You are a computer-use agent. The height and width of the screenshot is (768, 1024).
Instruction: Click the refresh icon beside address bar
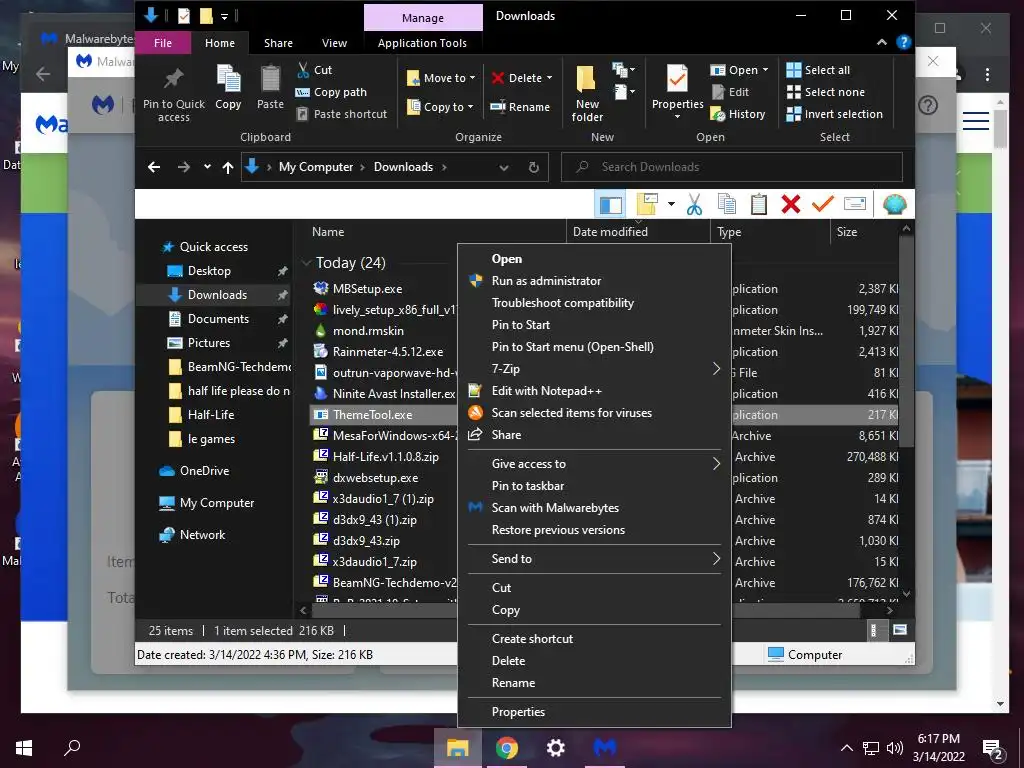click(534, 167)
